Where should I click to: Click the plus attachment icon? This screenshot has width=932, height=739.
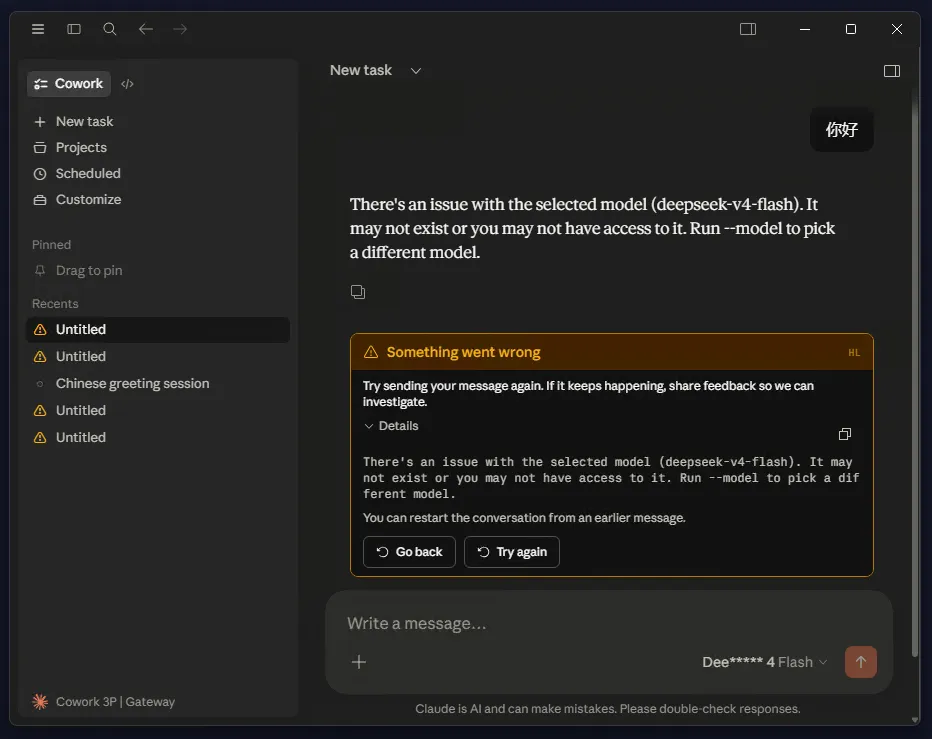click(358, 662)
